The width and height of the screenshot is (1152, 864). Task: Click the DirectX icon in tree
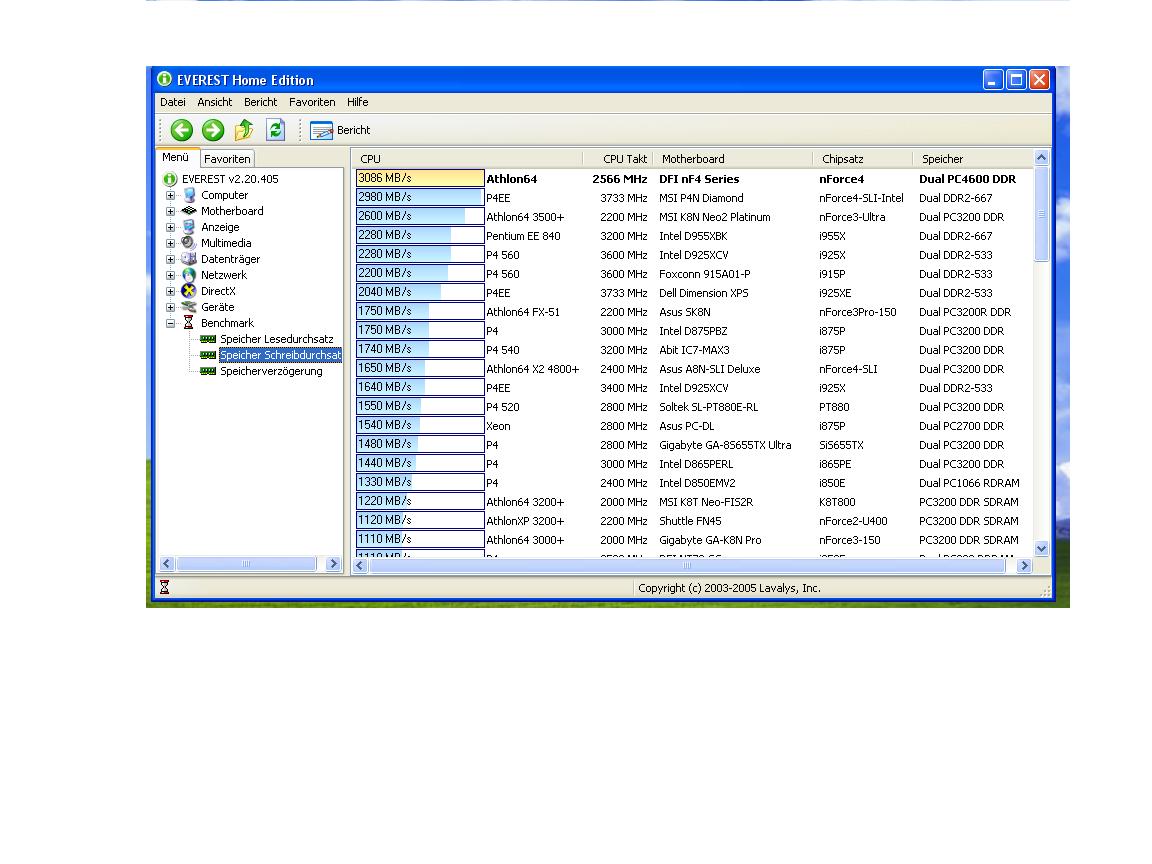189,291
